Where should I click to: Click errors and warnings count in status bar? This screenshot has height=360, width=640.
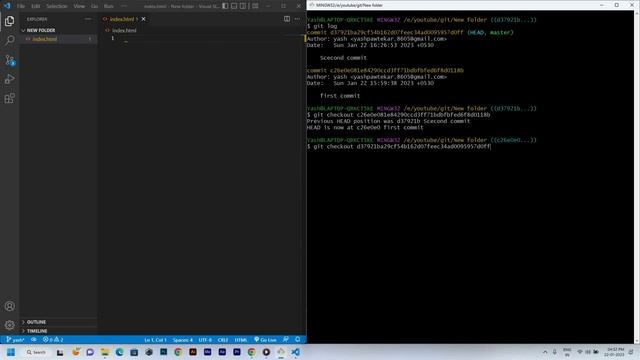53,340
